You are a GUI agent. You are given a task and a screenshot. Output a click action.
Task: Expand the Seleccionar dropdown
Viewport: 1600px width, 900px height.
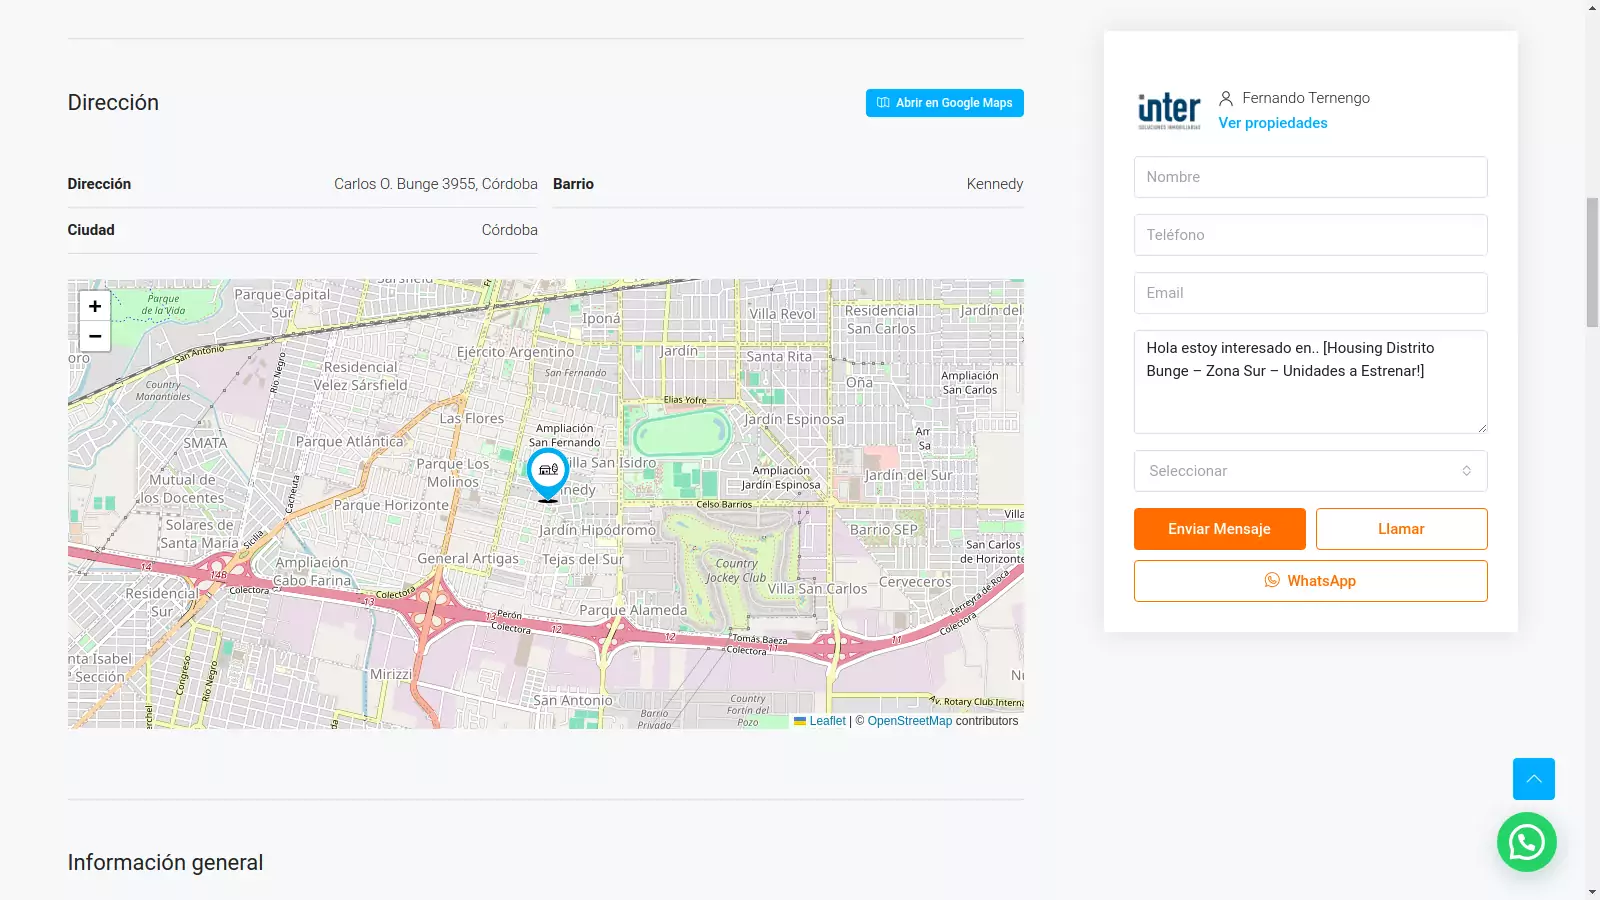point(1310,471)
